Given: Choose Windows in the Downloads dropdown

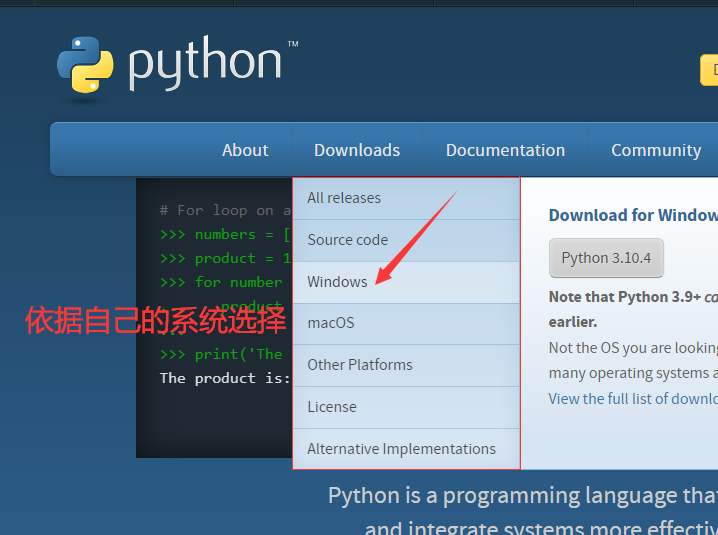Looking at the screenshot, I should (406, 282).
